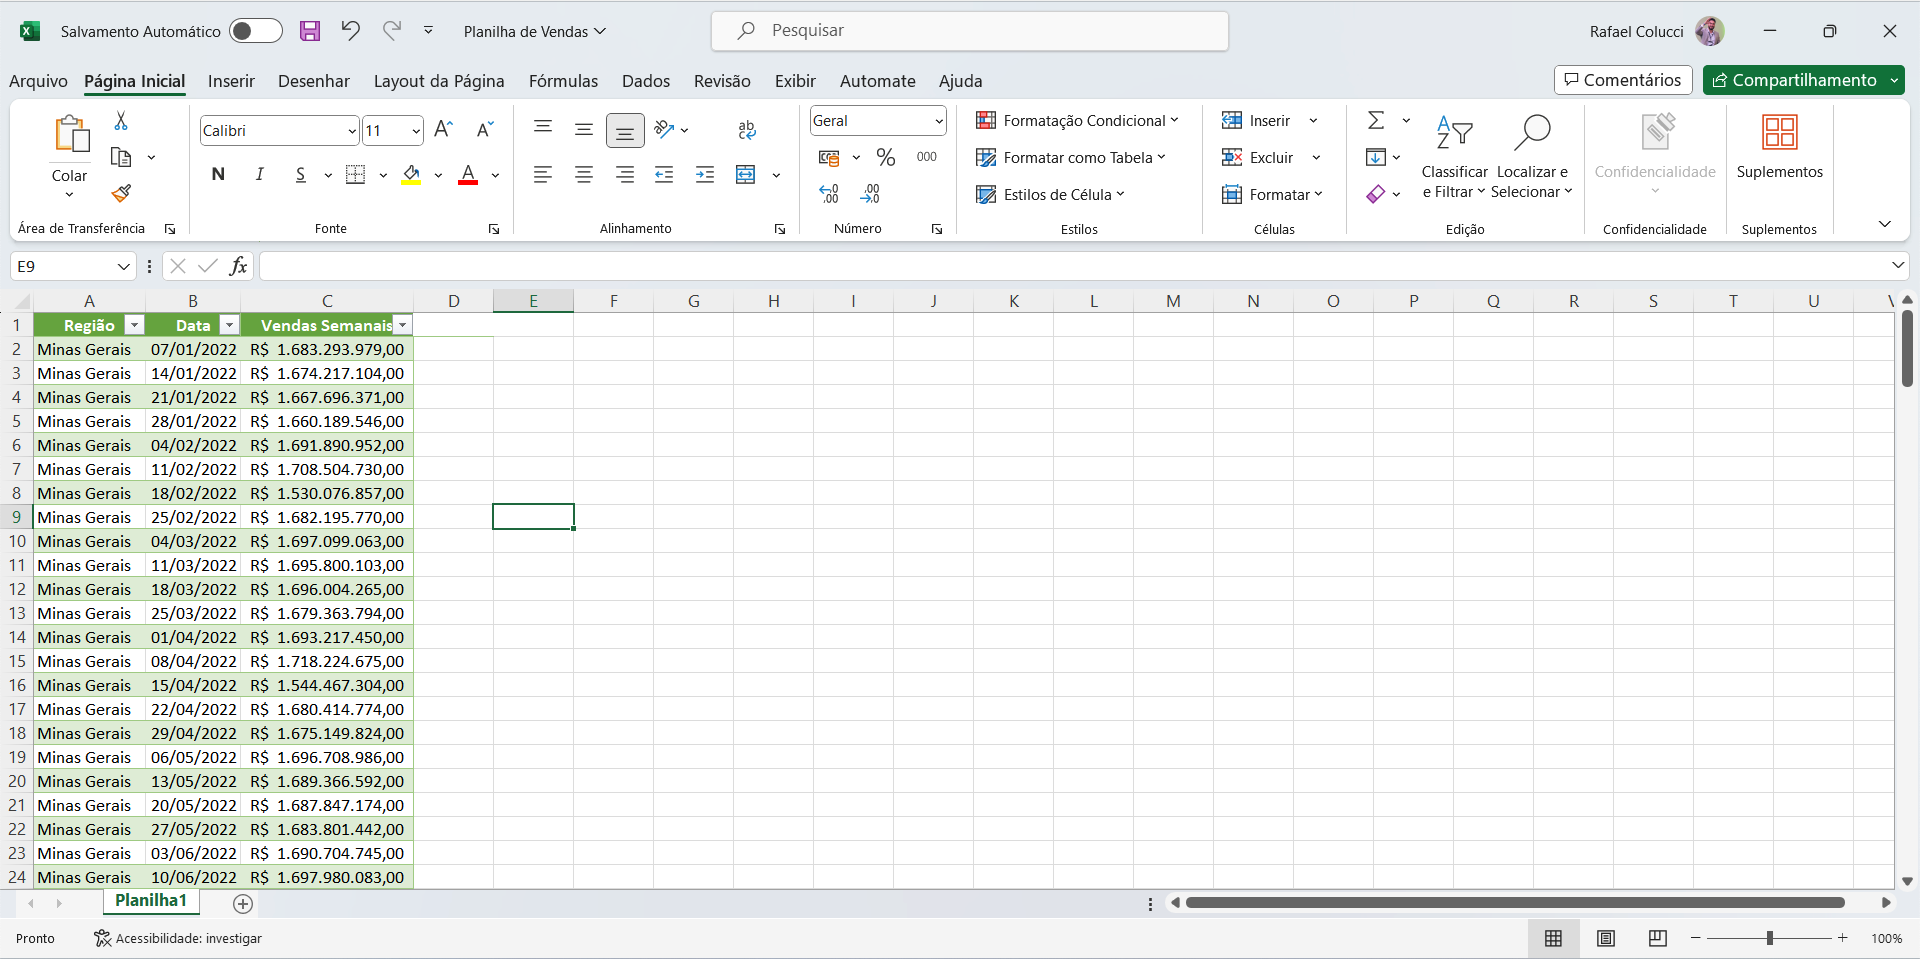Open Suplementos add-ins icon

(x=1780, y=147)
